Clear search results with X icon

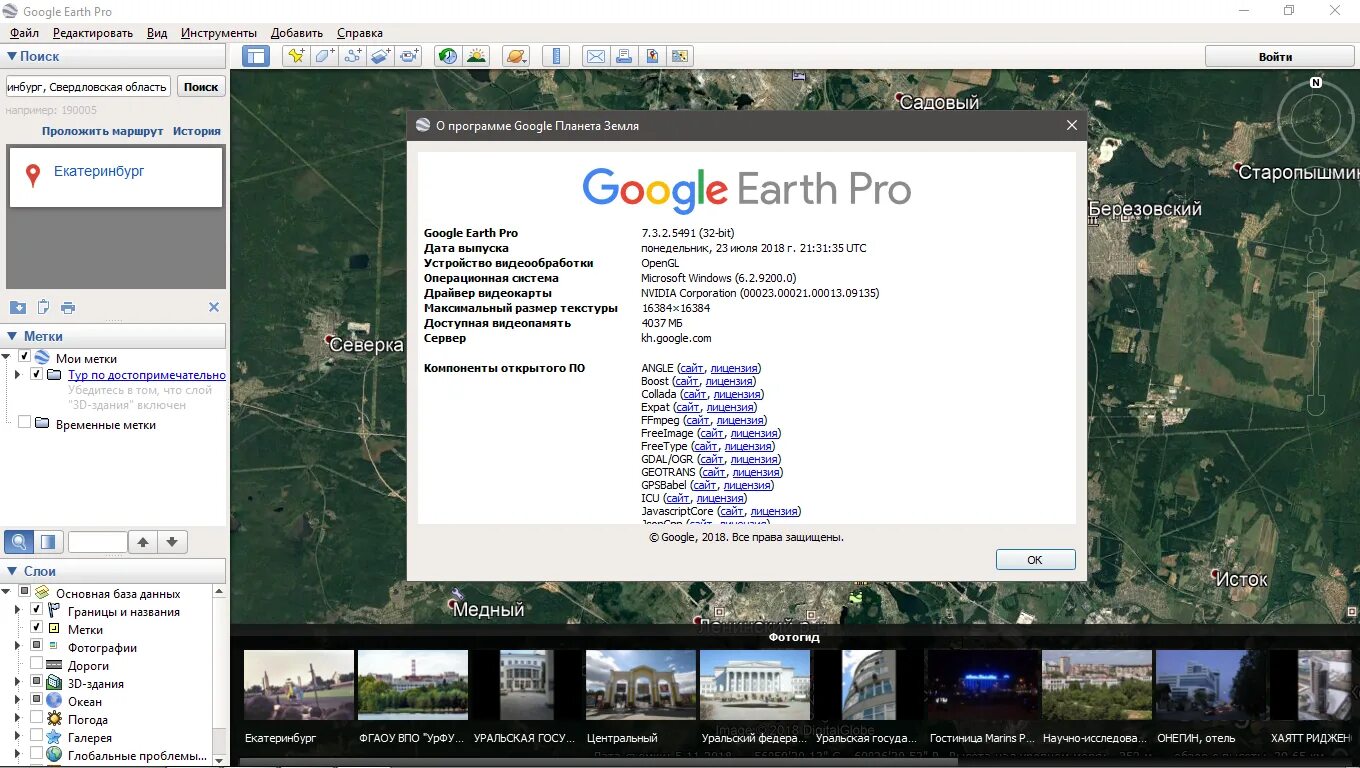(x=213, y=307)
